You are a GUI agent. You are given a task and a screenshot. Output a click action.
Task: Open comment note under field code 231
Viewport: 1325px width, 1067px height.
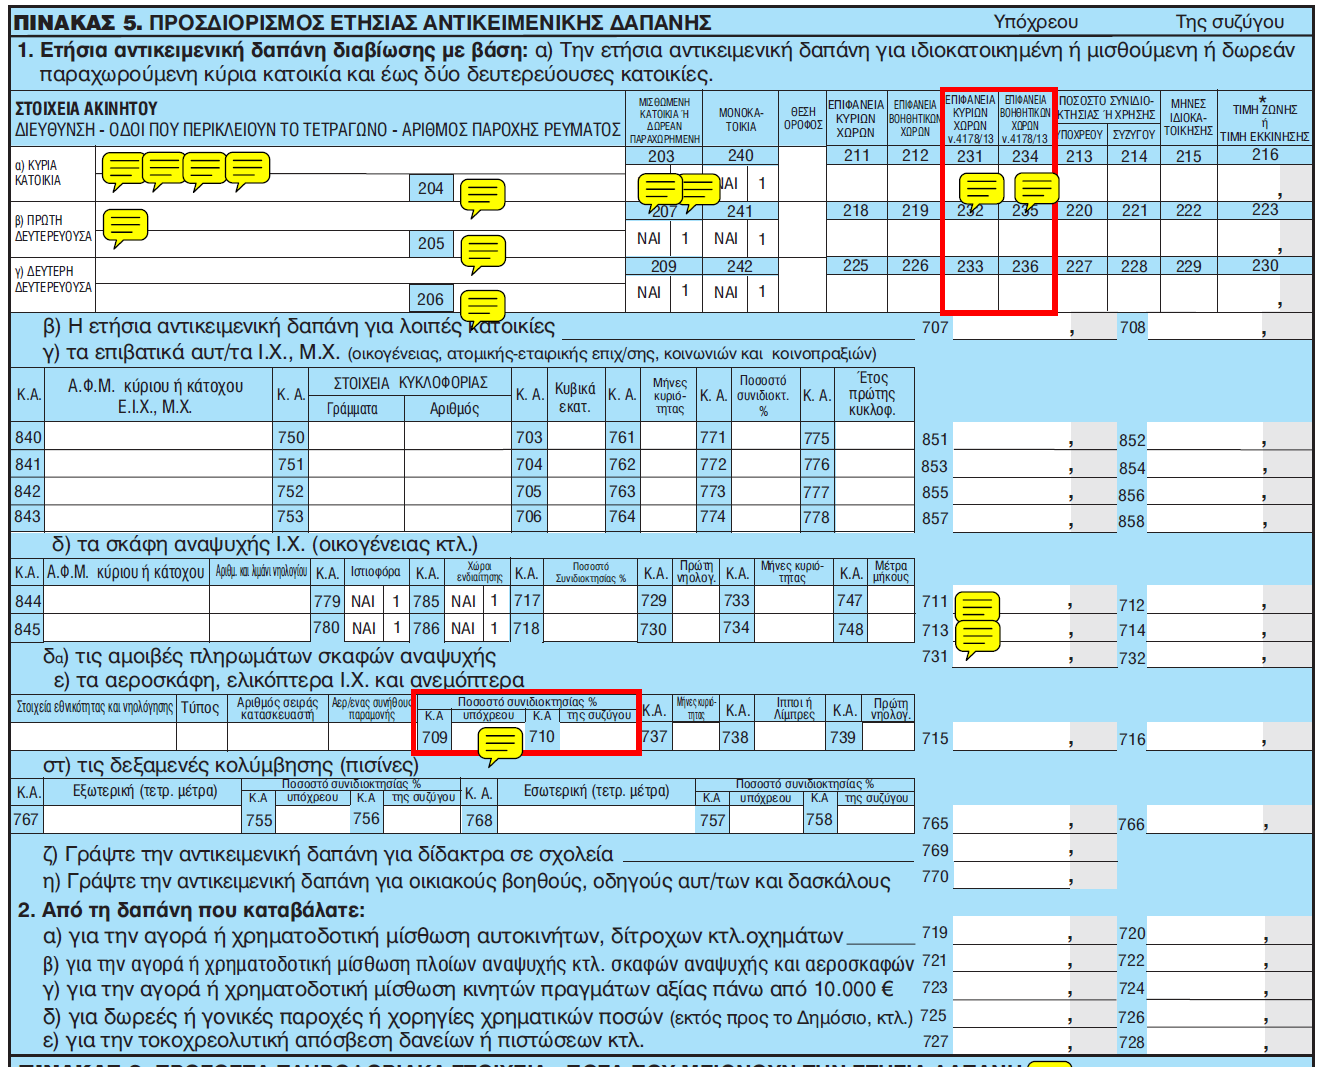pyautogui.click(x=981, y=191)
